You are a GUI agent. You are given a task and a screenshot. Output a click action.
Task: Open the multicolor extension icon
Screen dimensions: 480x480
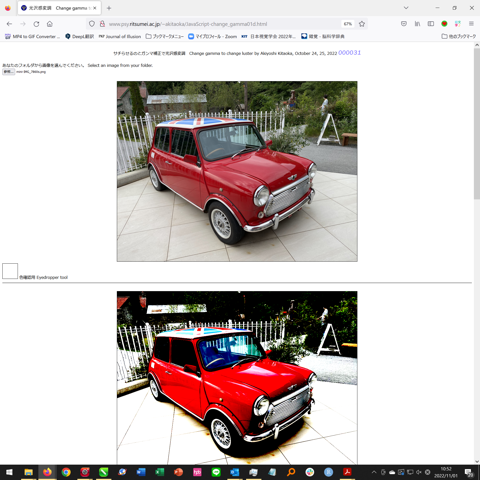(458, 24)
